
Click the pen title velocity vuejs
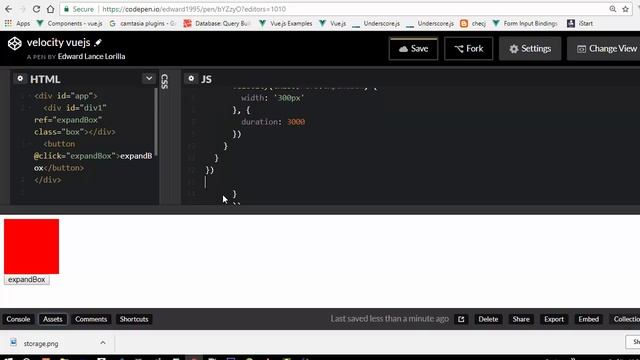pyautogui.click(x=58, y=42)
